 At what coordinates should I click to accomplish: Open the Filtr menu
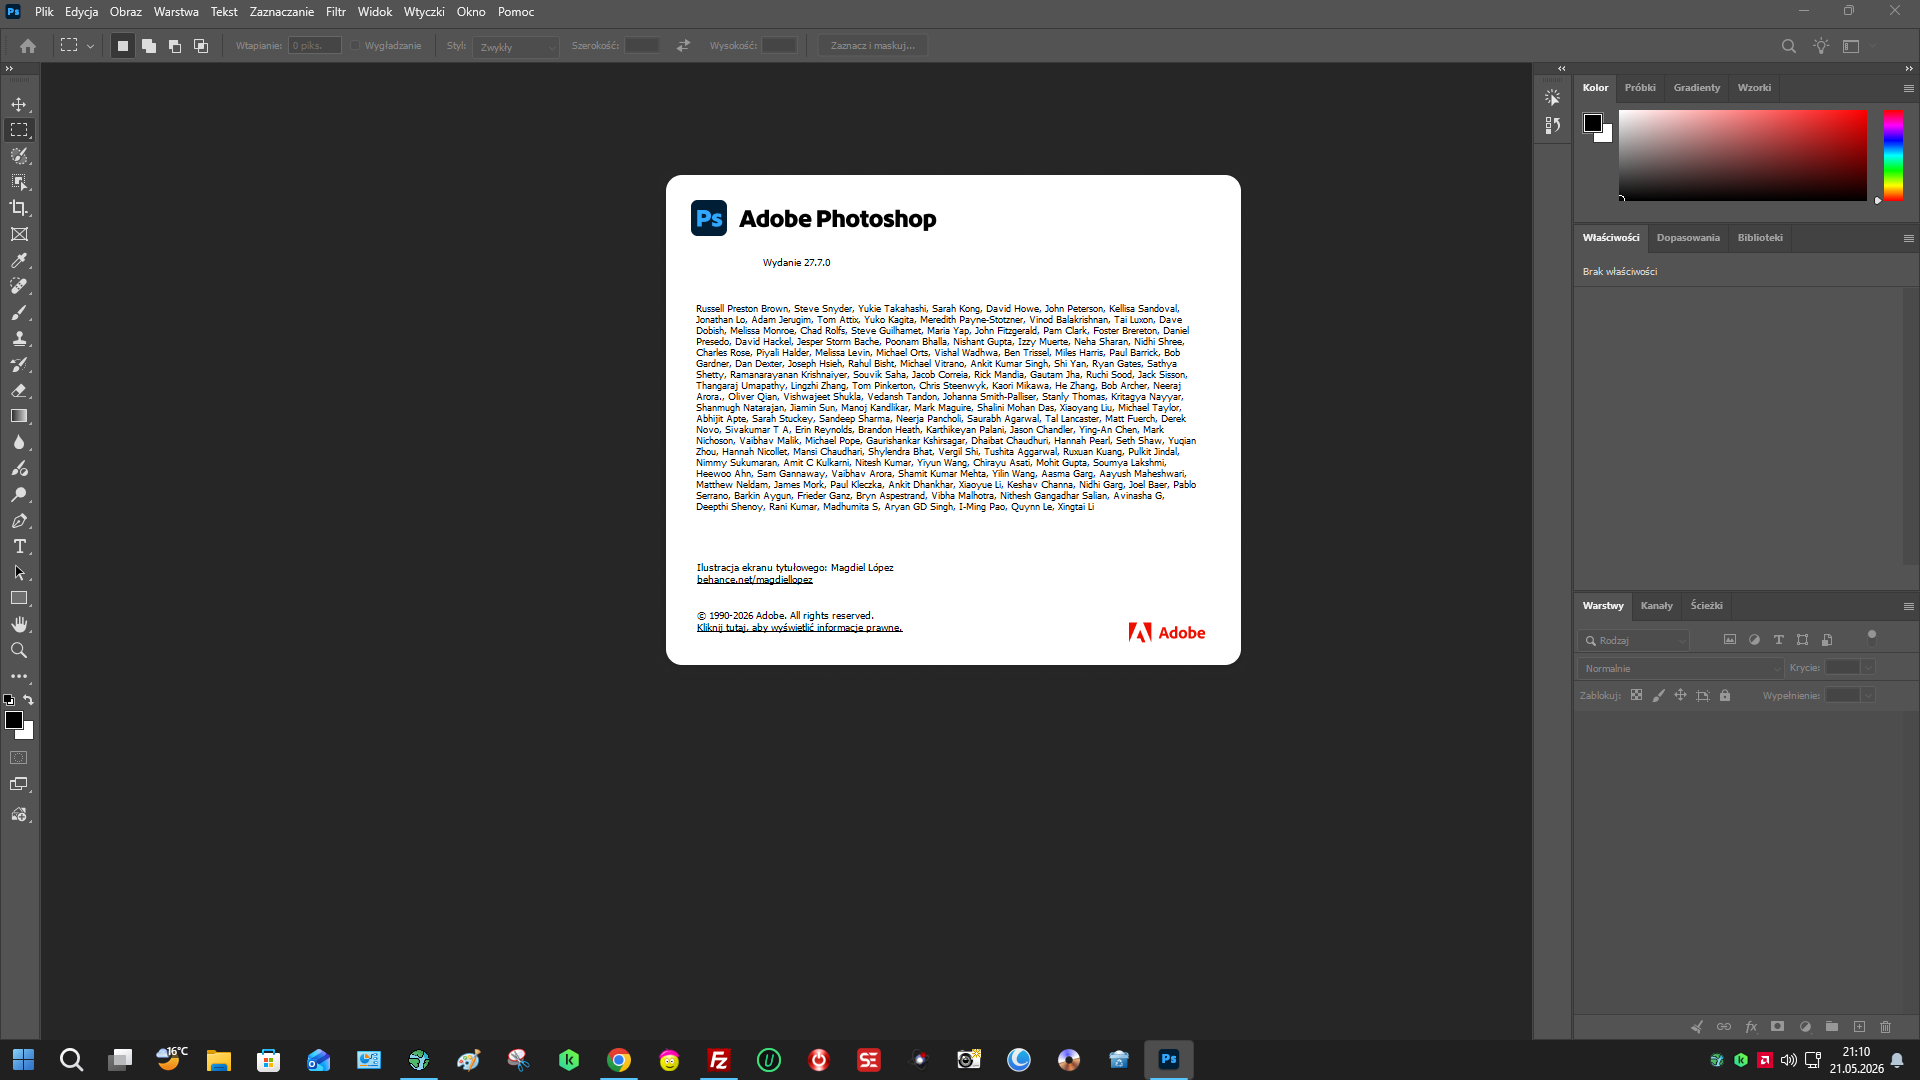point(336,12)
